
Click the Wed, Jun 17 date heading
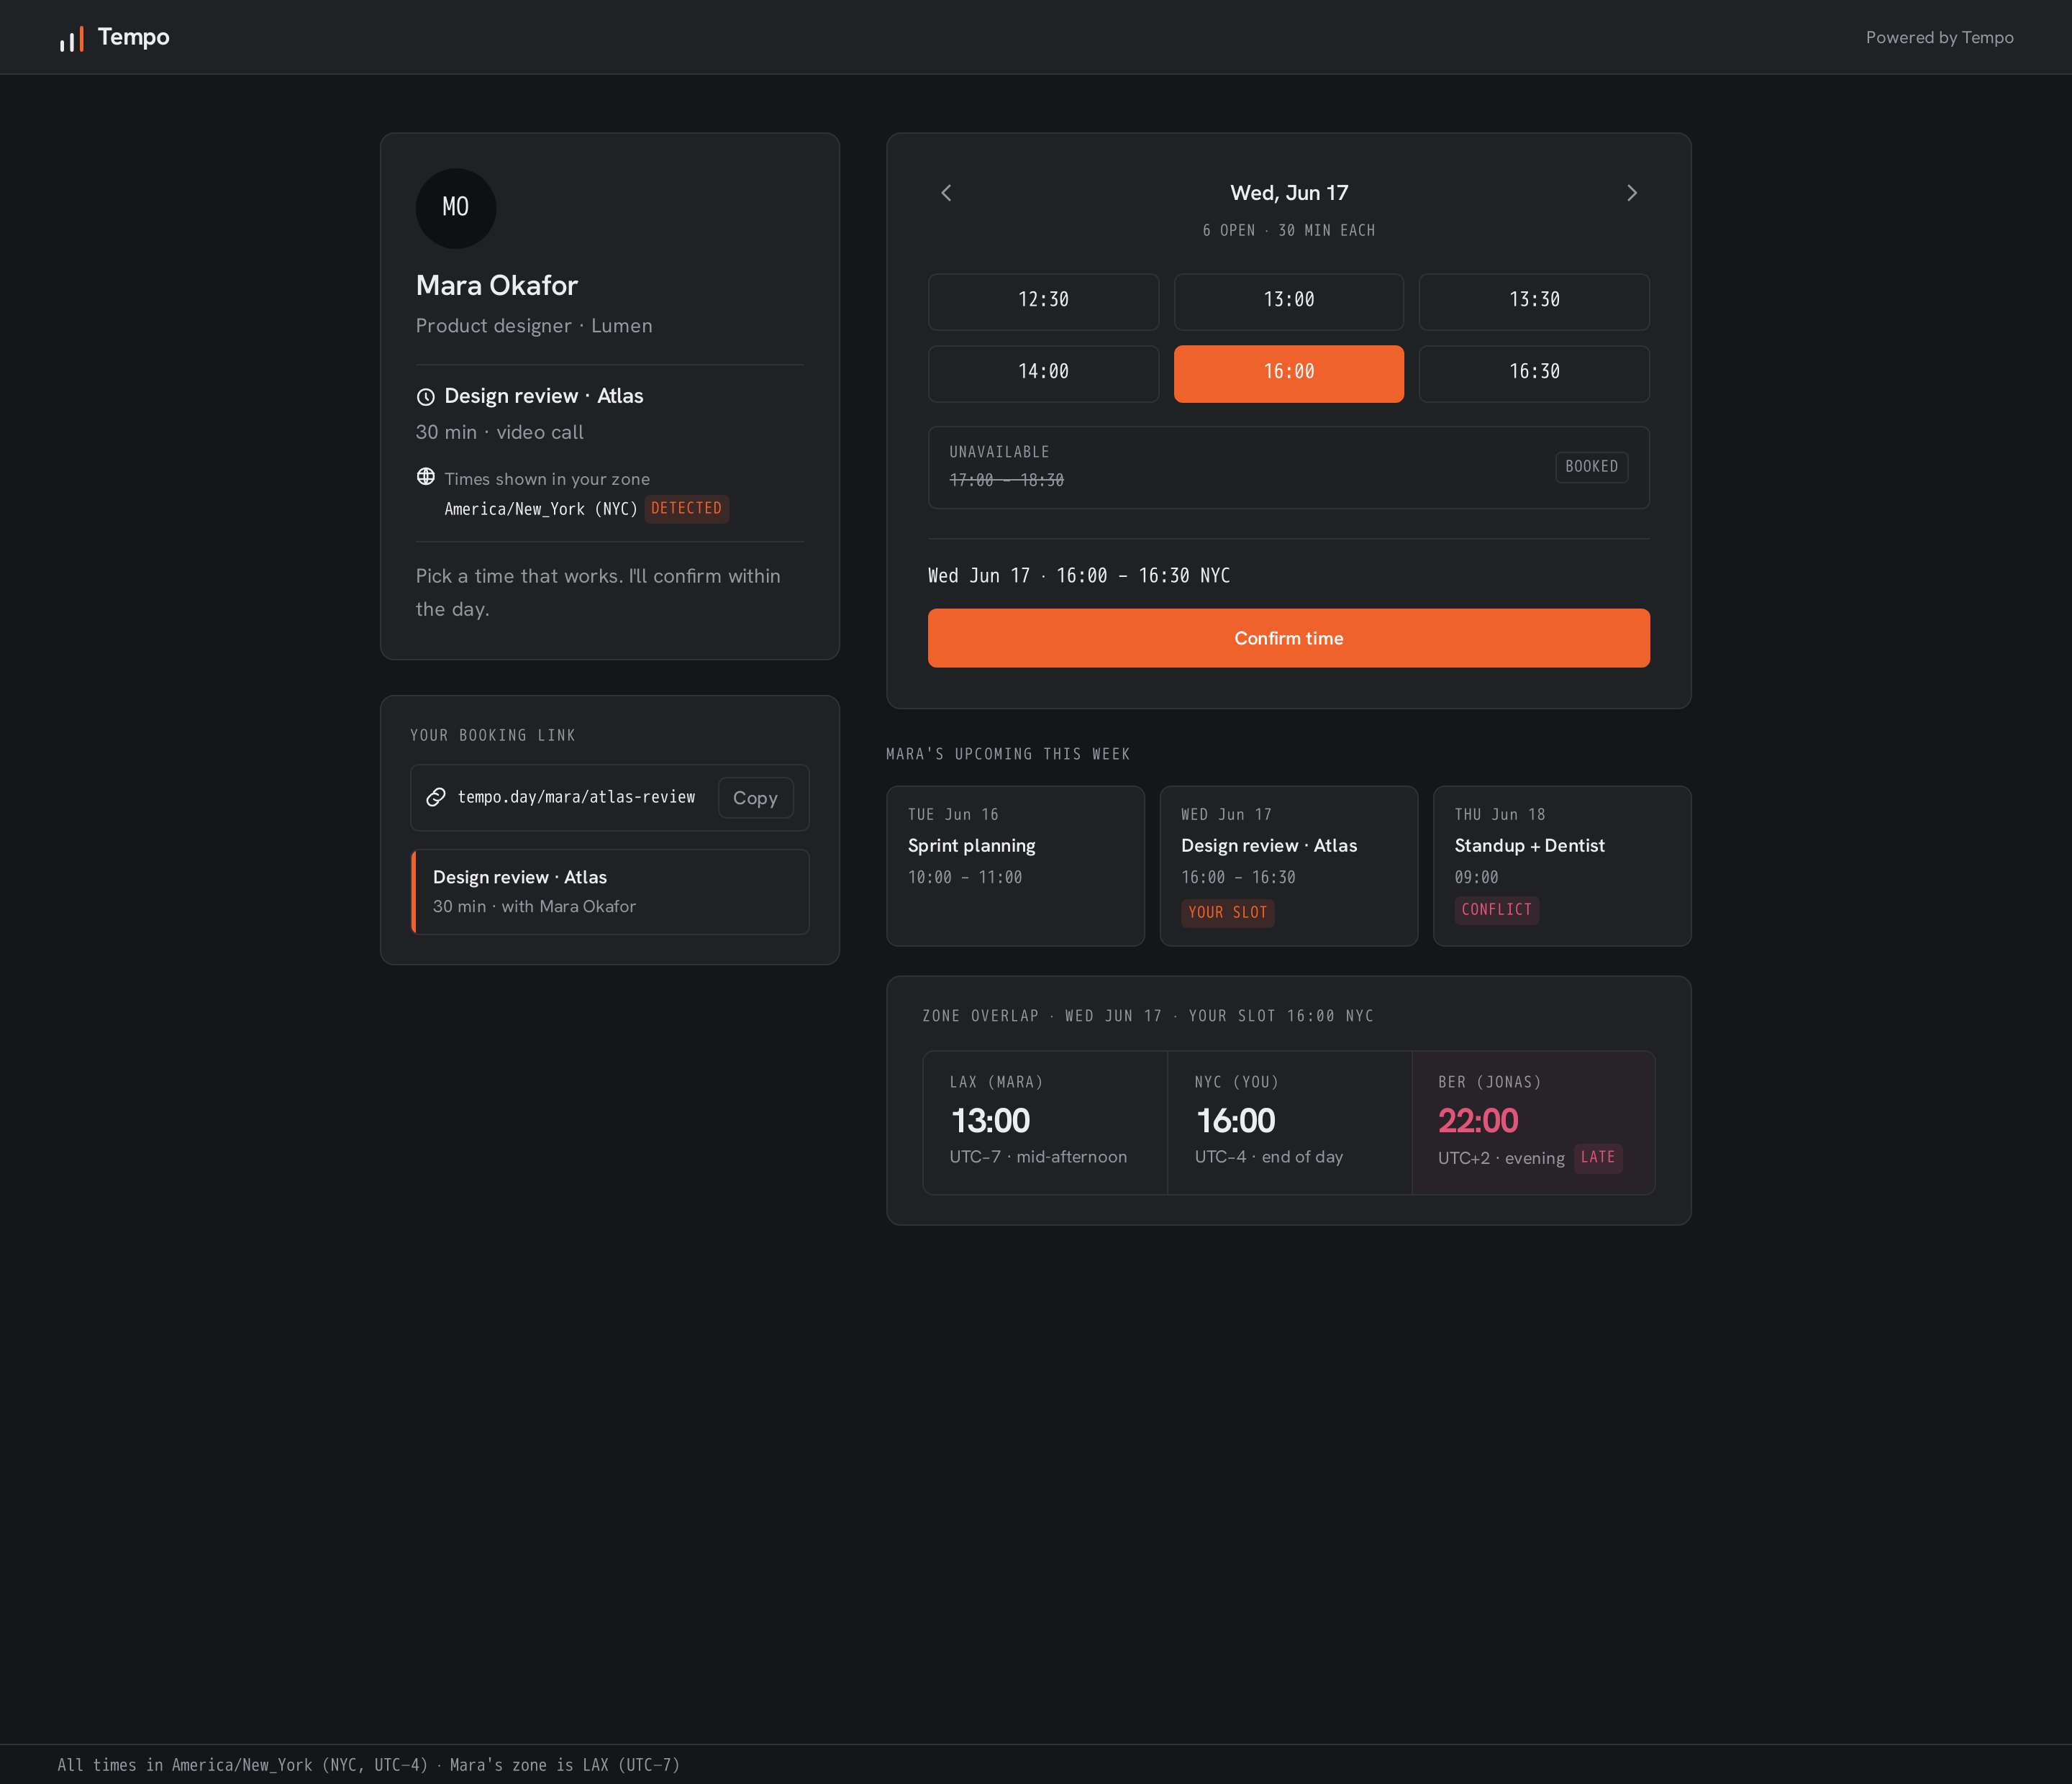[1289, 193]
